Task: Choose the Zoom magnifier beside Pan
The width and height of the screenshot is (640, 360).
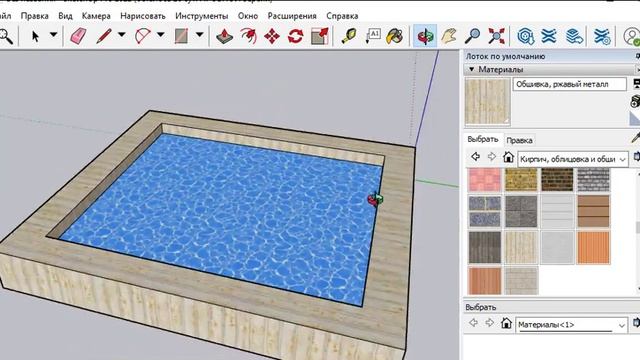Action: pos(472,36)
